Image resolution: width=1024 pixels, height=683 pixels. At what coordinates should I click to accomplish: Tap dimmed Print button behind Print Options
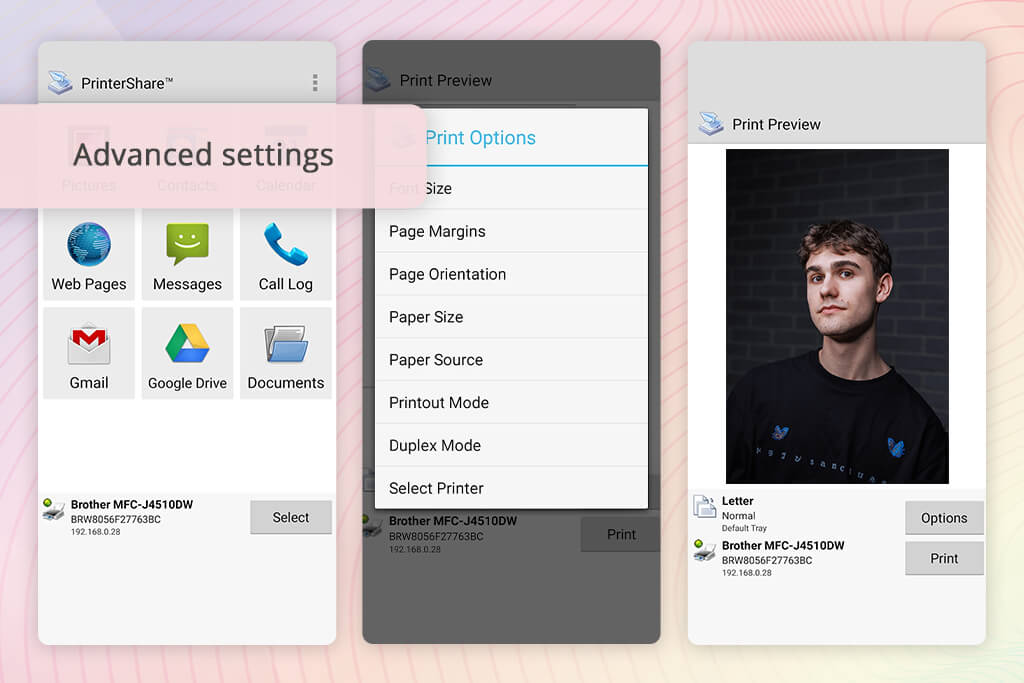tap(620, 534)
